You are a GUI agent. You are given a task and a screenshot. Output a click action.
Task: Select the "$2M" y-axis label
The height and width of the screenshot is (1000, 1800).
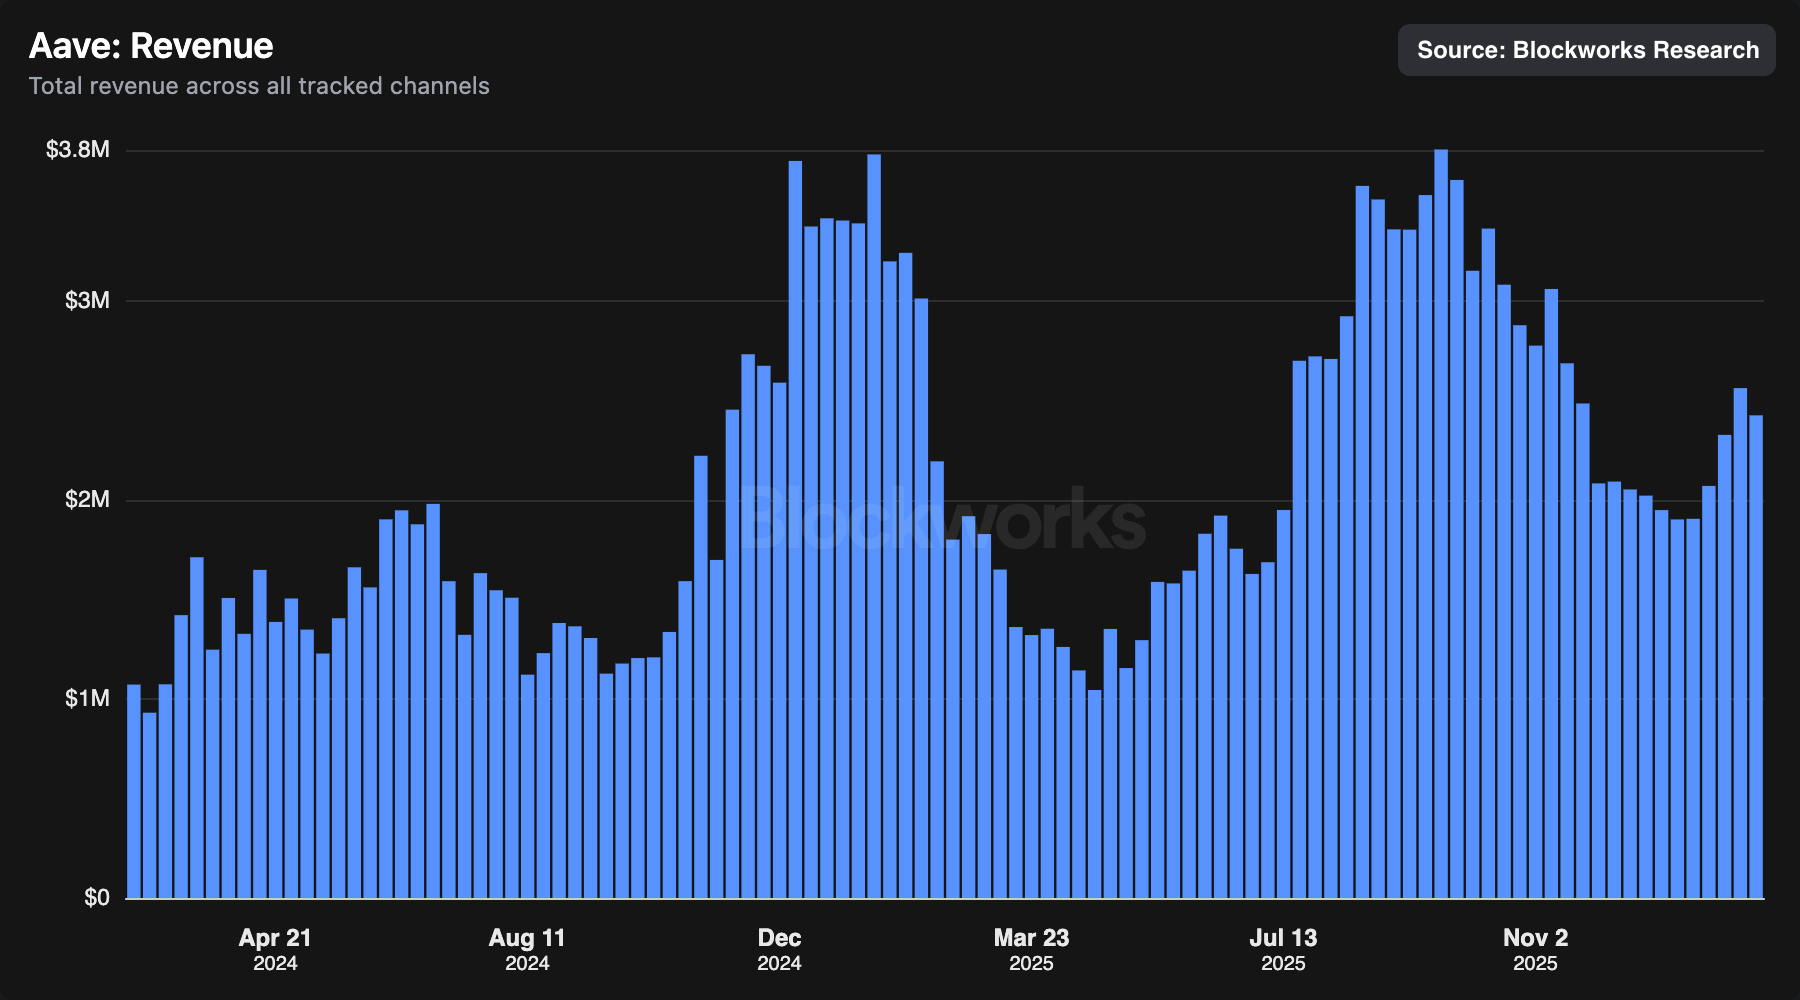[x=87, y=500]
